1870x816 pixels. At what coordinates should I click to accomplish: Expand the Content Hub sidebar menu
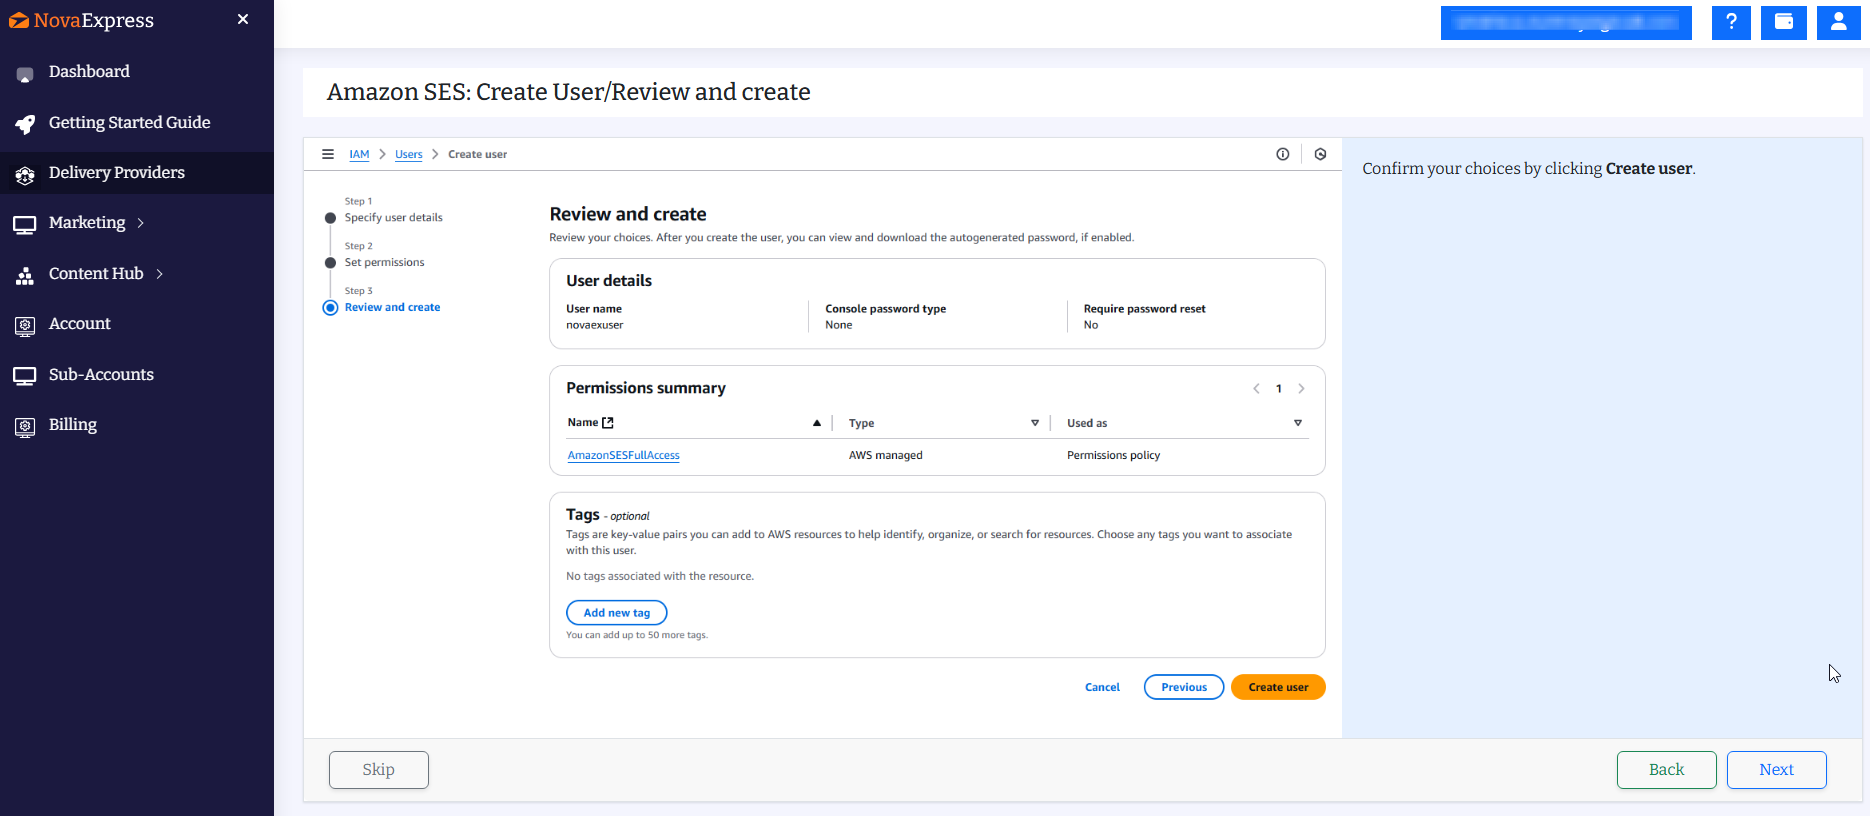[x=159, y=274]
